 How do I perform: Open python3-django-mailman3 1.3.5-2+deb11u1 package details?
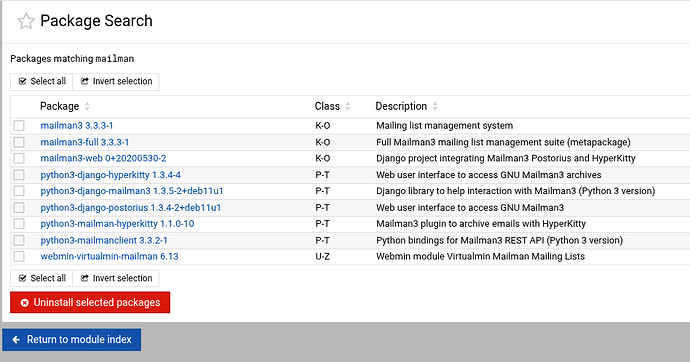pyautogui.click(x=132, y=191)
